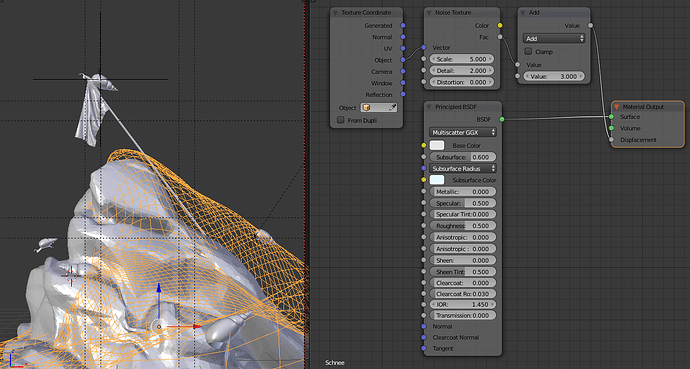Click the Add node Value output socket
Image resolution: width=690 pixels, height=369 pixels.
pos(591,26)
